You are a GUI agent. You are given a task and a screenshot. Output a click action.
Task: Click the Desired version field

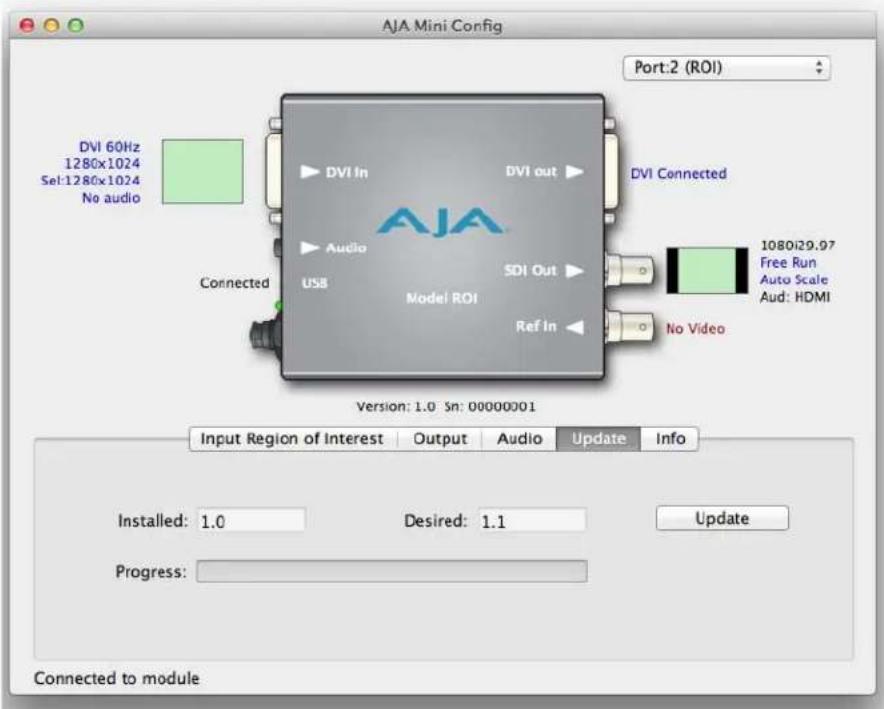tap(532, 520)
